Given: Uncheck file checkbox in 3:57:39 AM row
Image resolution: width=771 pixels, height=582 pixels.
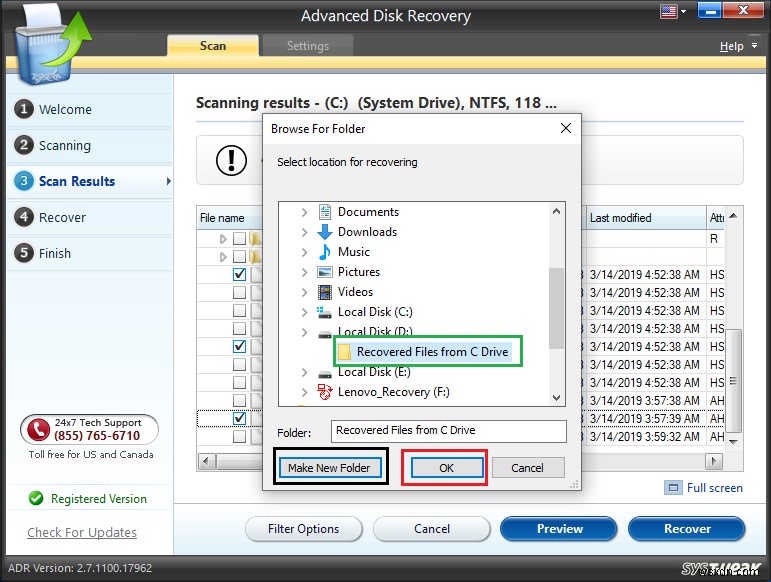Looking at the screenshot, I should pos(239,418).
